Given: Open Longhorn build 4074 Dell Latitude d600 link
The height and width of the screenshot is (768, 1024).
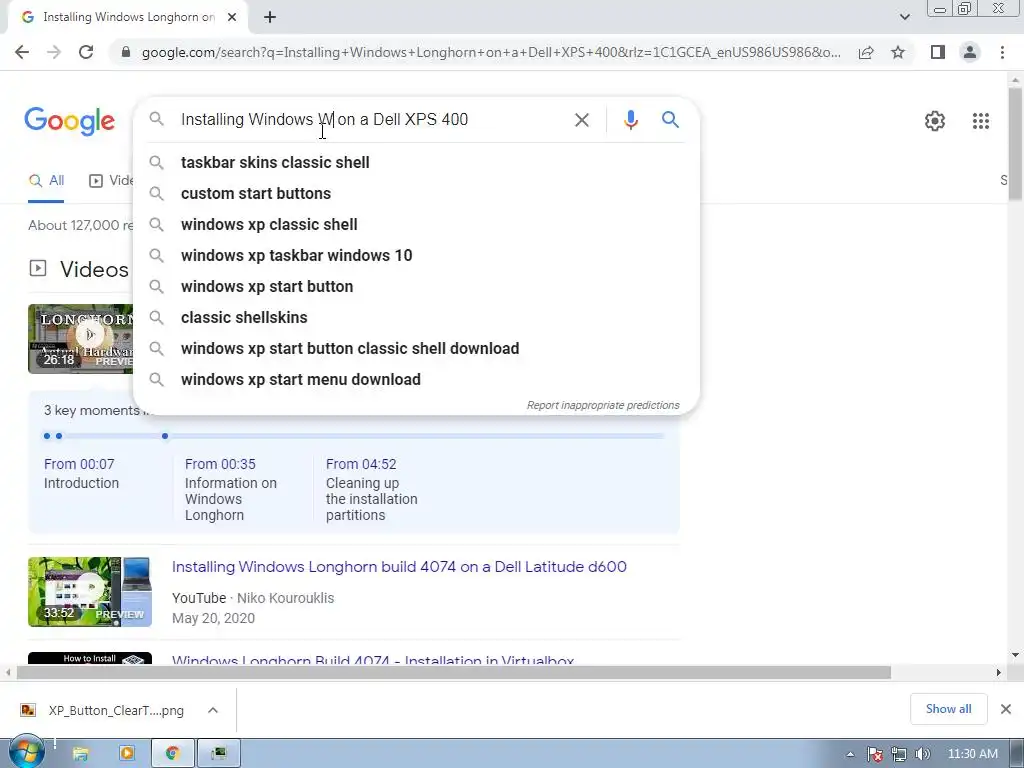Looking at the screenshot, I should pyautogui.click(x=399, y=567).
